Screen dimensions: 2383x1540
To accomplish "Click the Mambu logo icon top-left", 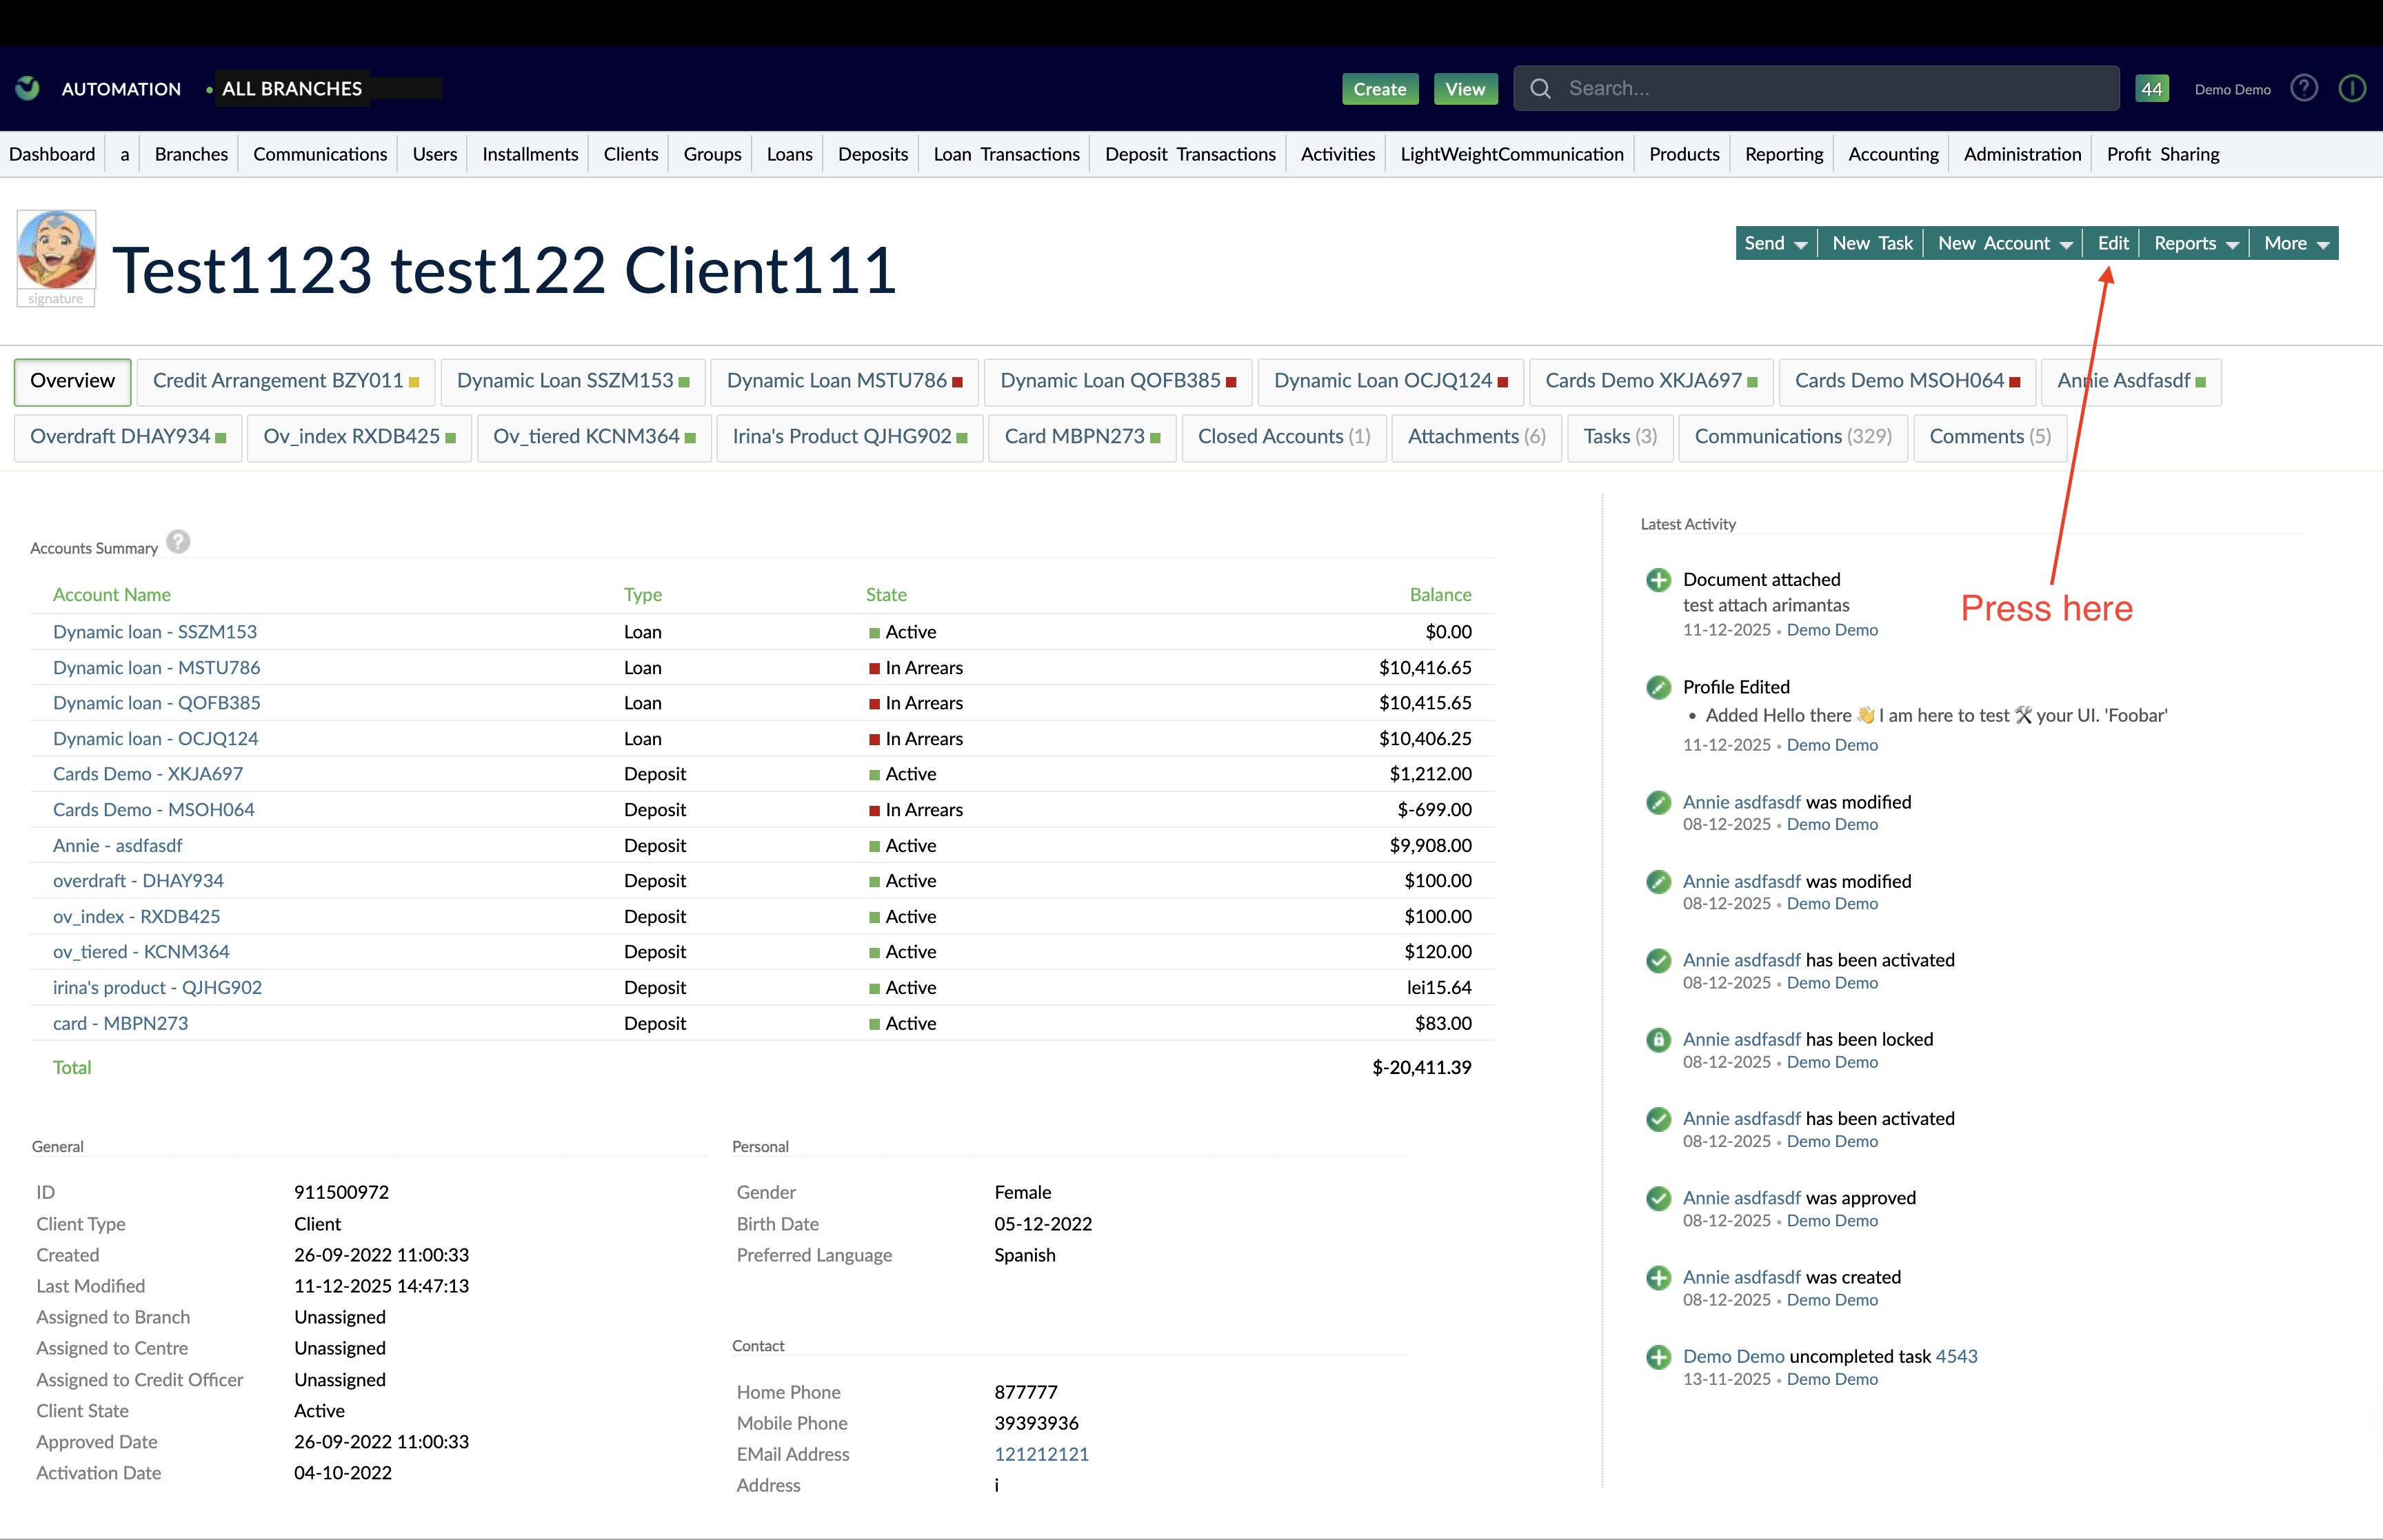I will pos(27,88).
